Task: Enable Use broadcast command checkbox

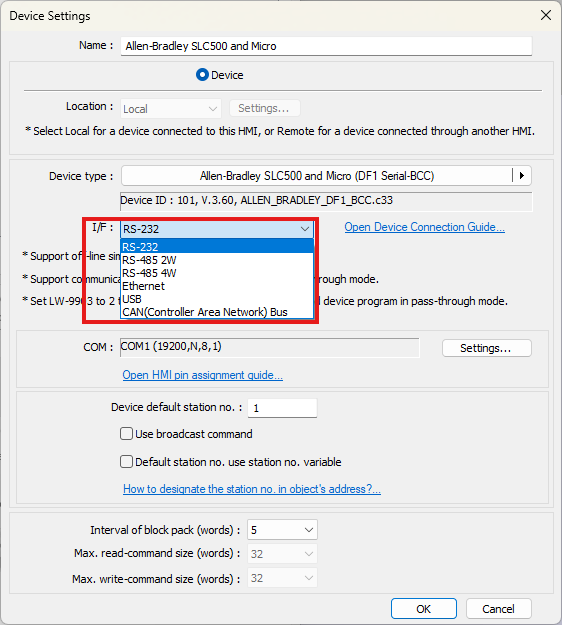Action: [126, 434]
